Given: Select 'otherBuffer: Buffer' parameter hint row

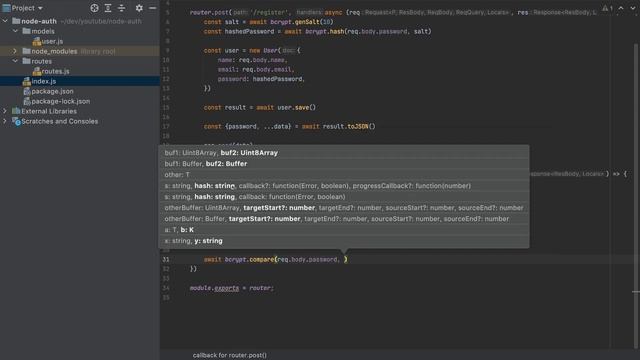Looking at the screenshot, I should pyautogui.click(x=344, y=219).
